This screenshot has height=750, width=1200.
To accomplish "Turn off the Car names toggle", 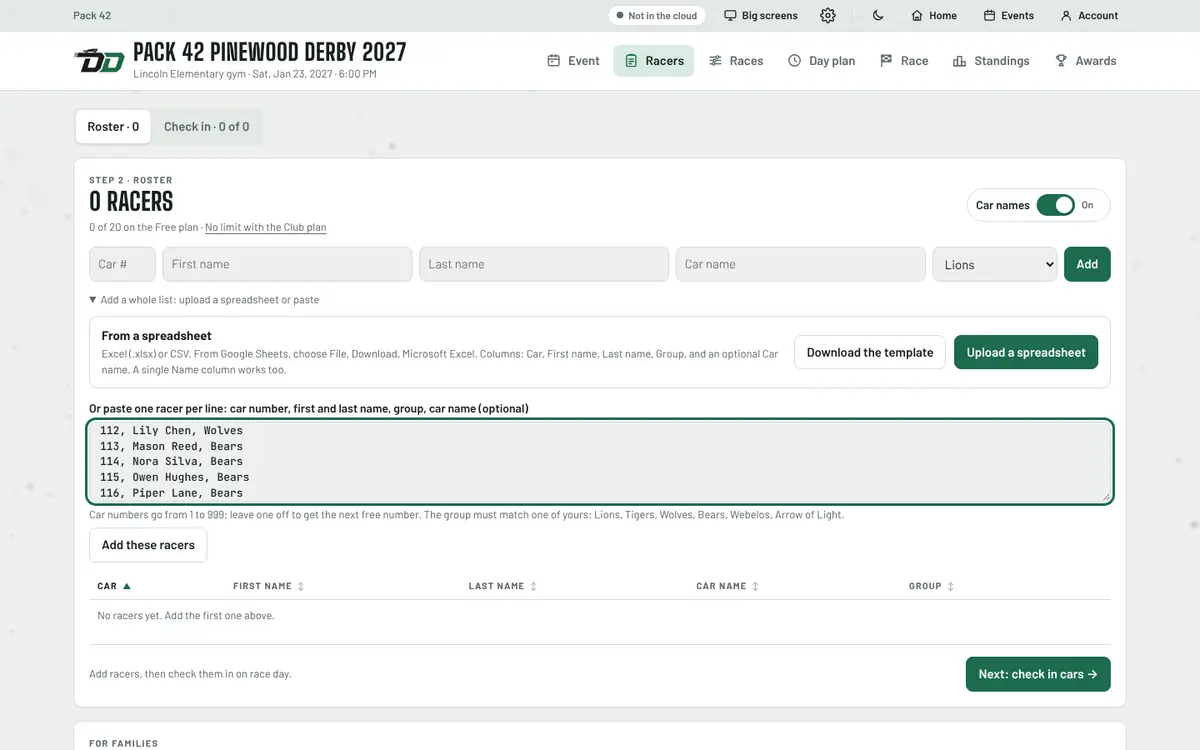I will tap(1055, 205).
